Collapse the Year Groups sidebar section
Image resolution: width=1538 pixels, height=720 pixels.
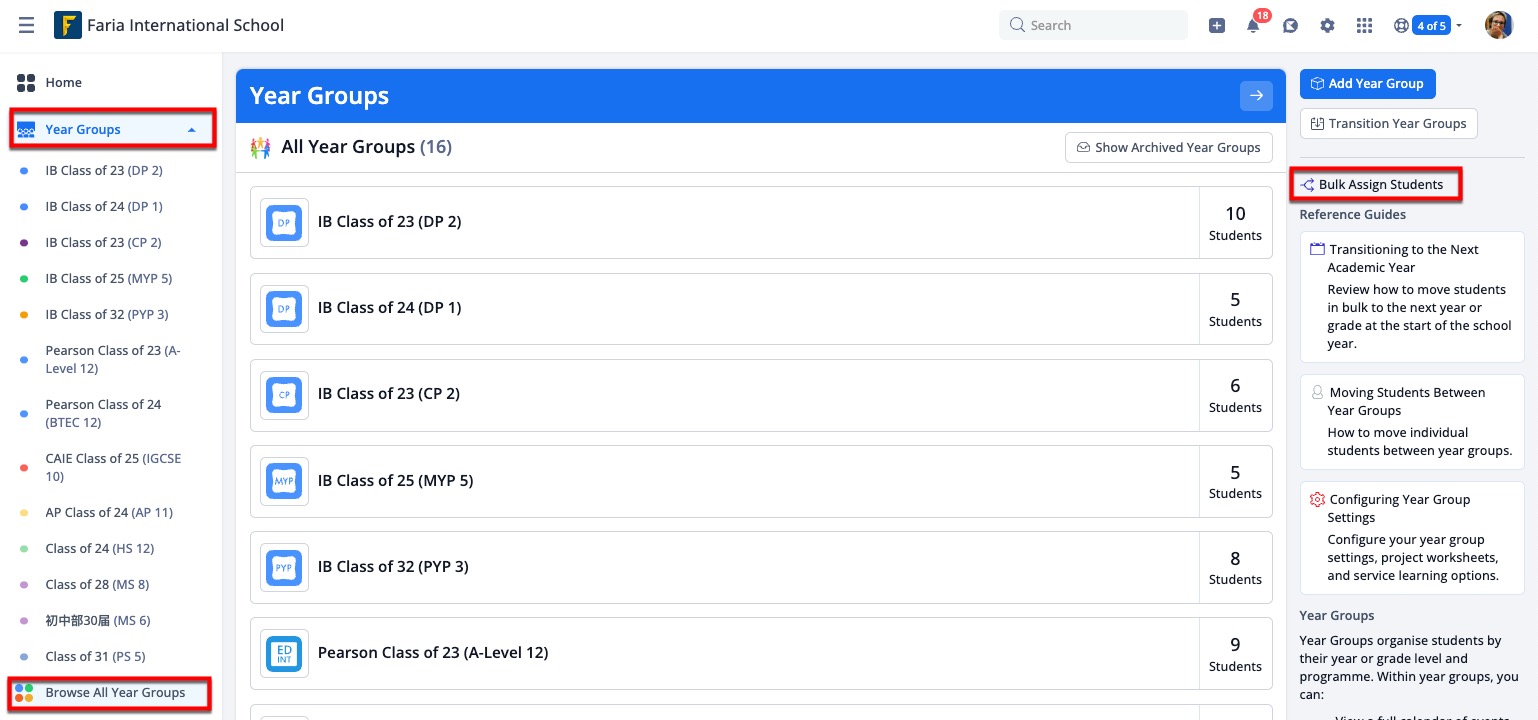(x=192, y=130)
